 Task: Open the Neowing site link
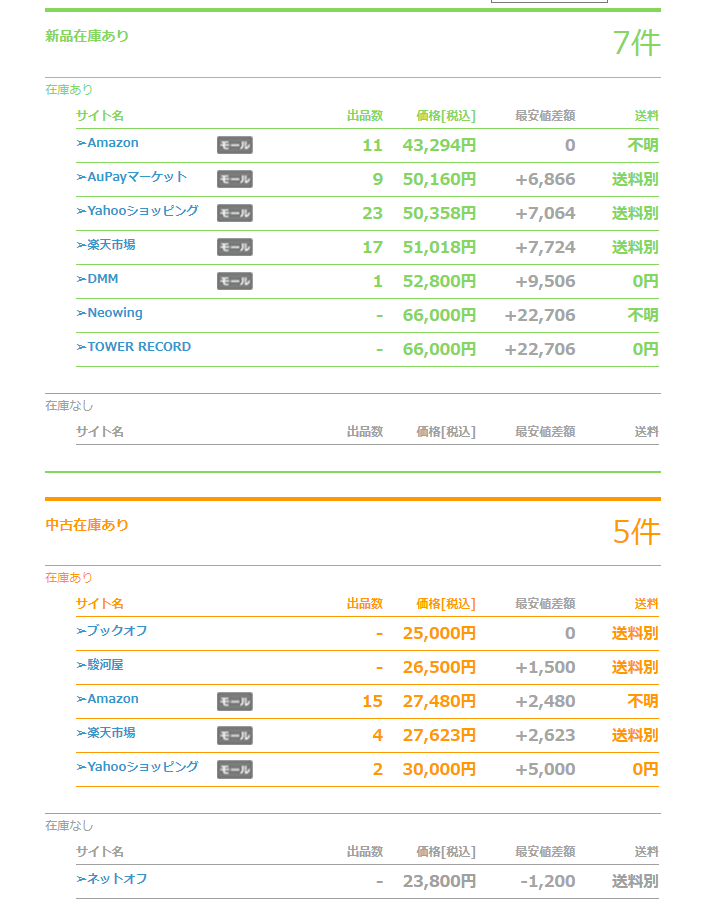pos(110,313)
